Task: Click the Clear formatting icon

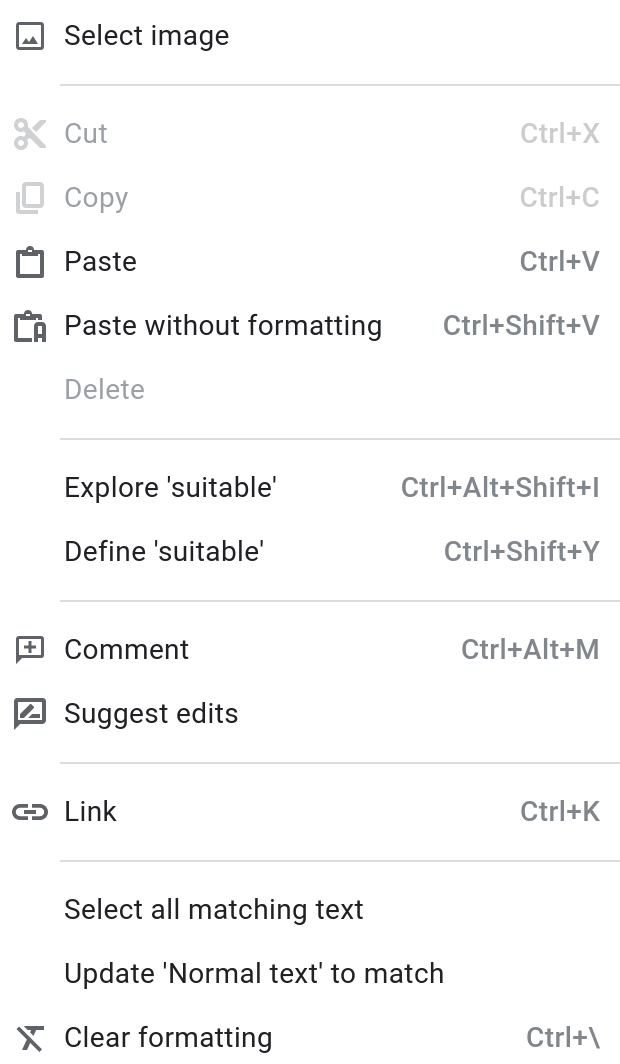Action: point(30,1038)
